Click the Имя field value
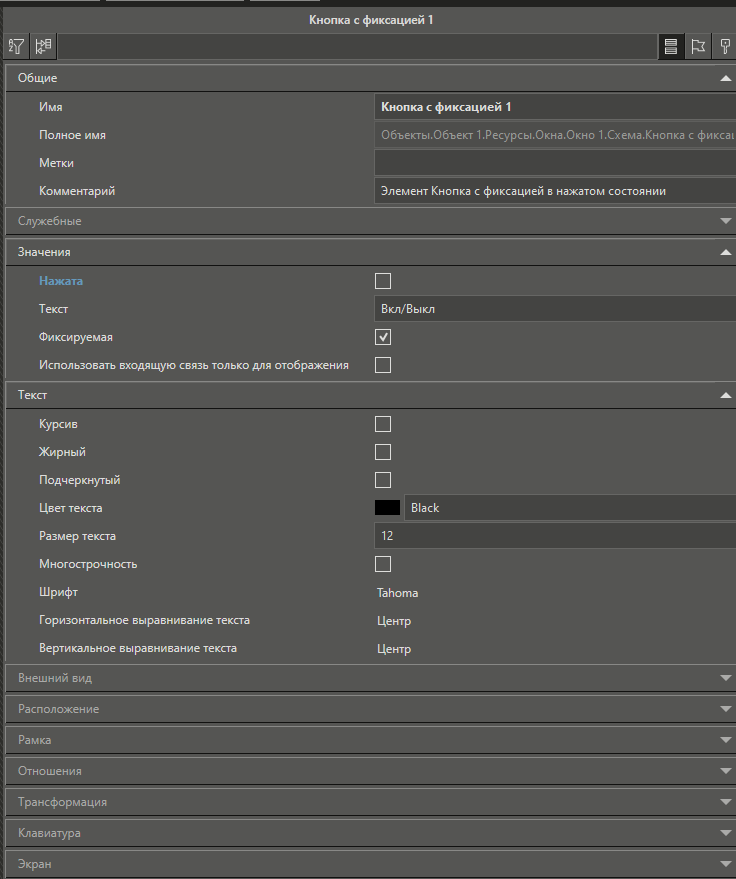Image resolution: width=736 pixels, height=879 pixels. coord(555,107)
